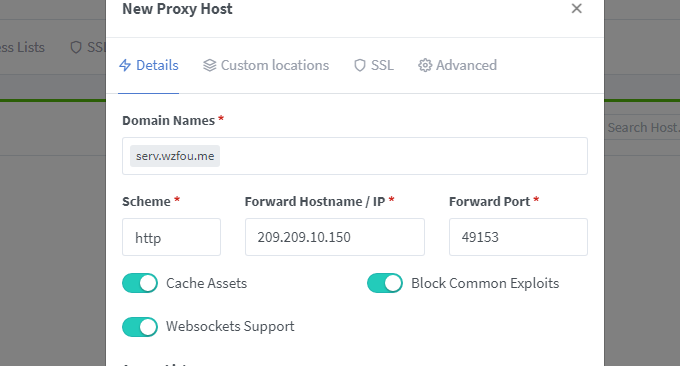Switch to the Details tab
Image resolution: width=680 pixels, height=366 pixels.
click(x=149, y=65)
